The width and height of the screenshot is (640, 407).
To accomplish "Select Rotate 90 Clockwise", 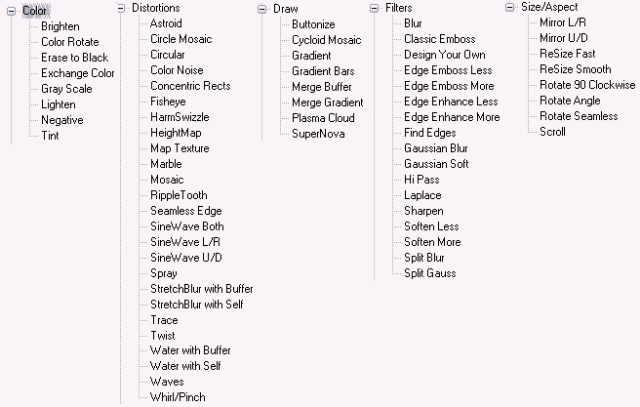I will click(x=589, y=85).
